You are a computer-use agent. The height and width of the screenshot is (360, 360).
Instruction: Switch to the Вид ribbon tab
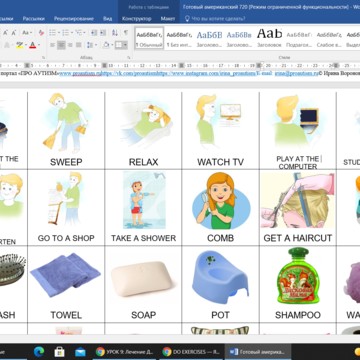pyautogui.click(x=108, y=19)
